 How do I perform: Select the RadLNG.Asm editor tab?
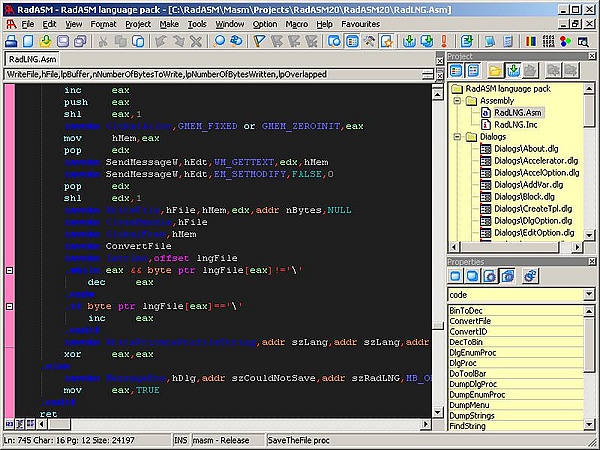[34, 60]
